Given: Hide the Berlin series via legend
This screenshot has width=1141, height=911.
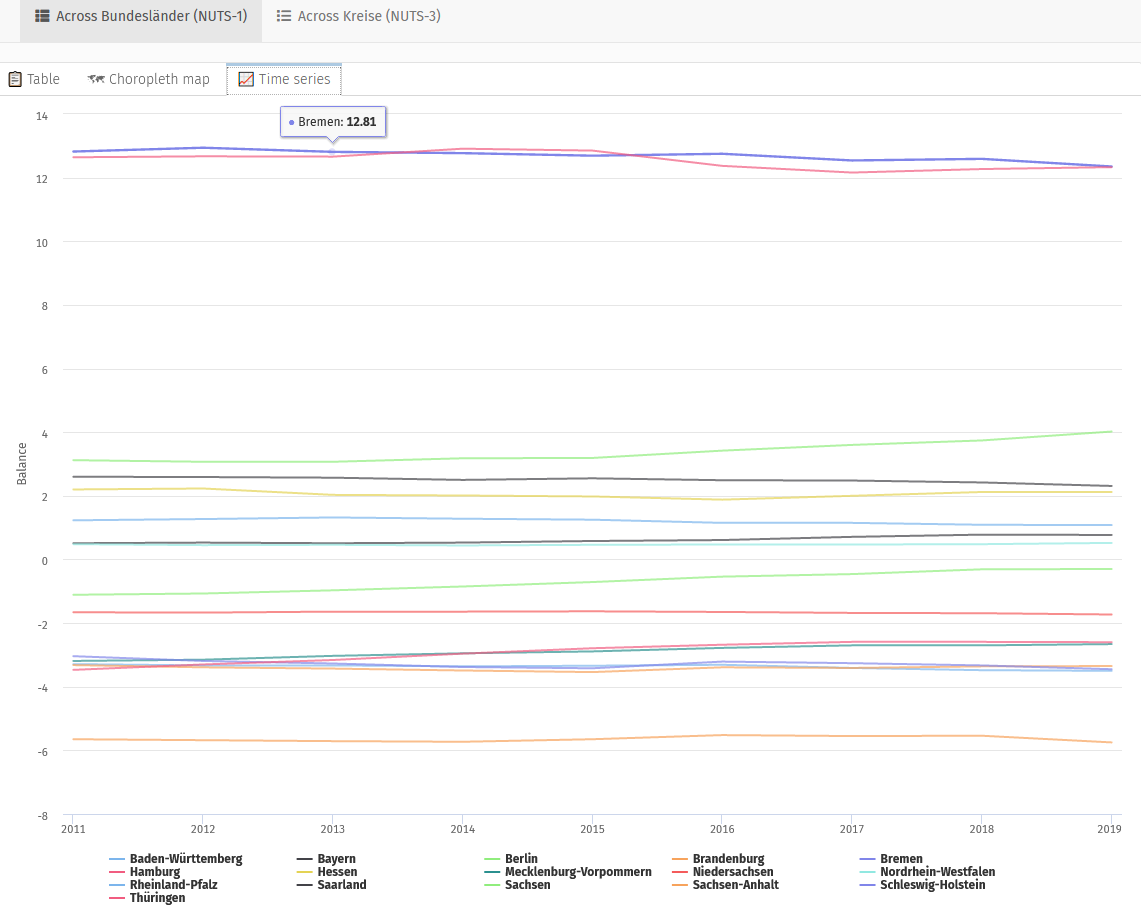Looking at the screenshot, I should (511, 859).
